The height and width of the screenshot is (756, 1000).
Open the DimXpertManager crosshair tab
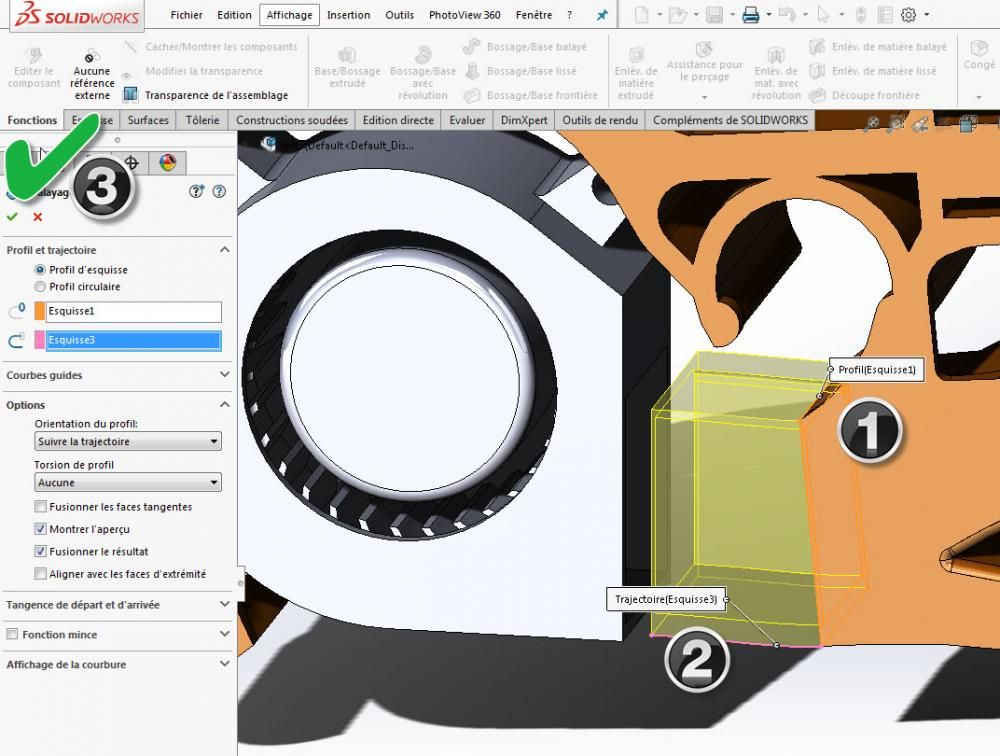point(131,163)
